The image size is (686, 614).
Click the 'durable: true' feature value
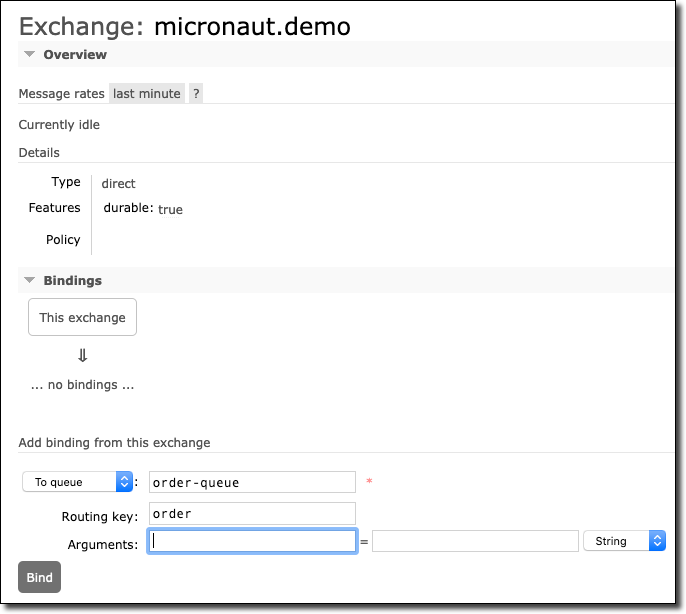click(x=143, y=209)
